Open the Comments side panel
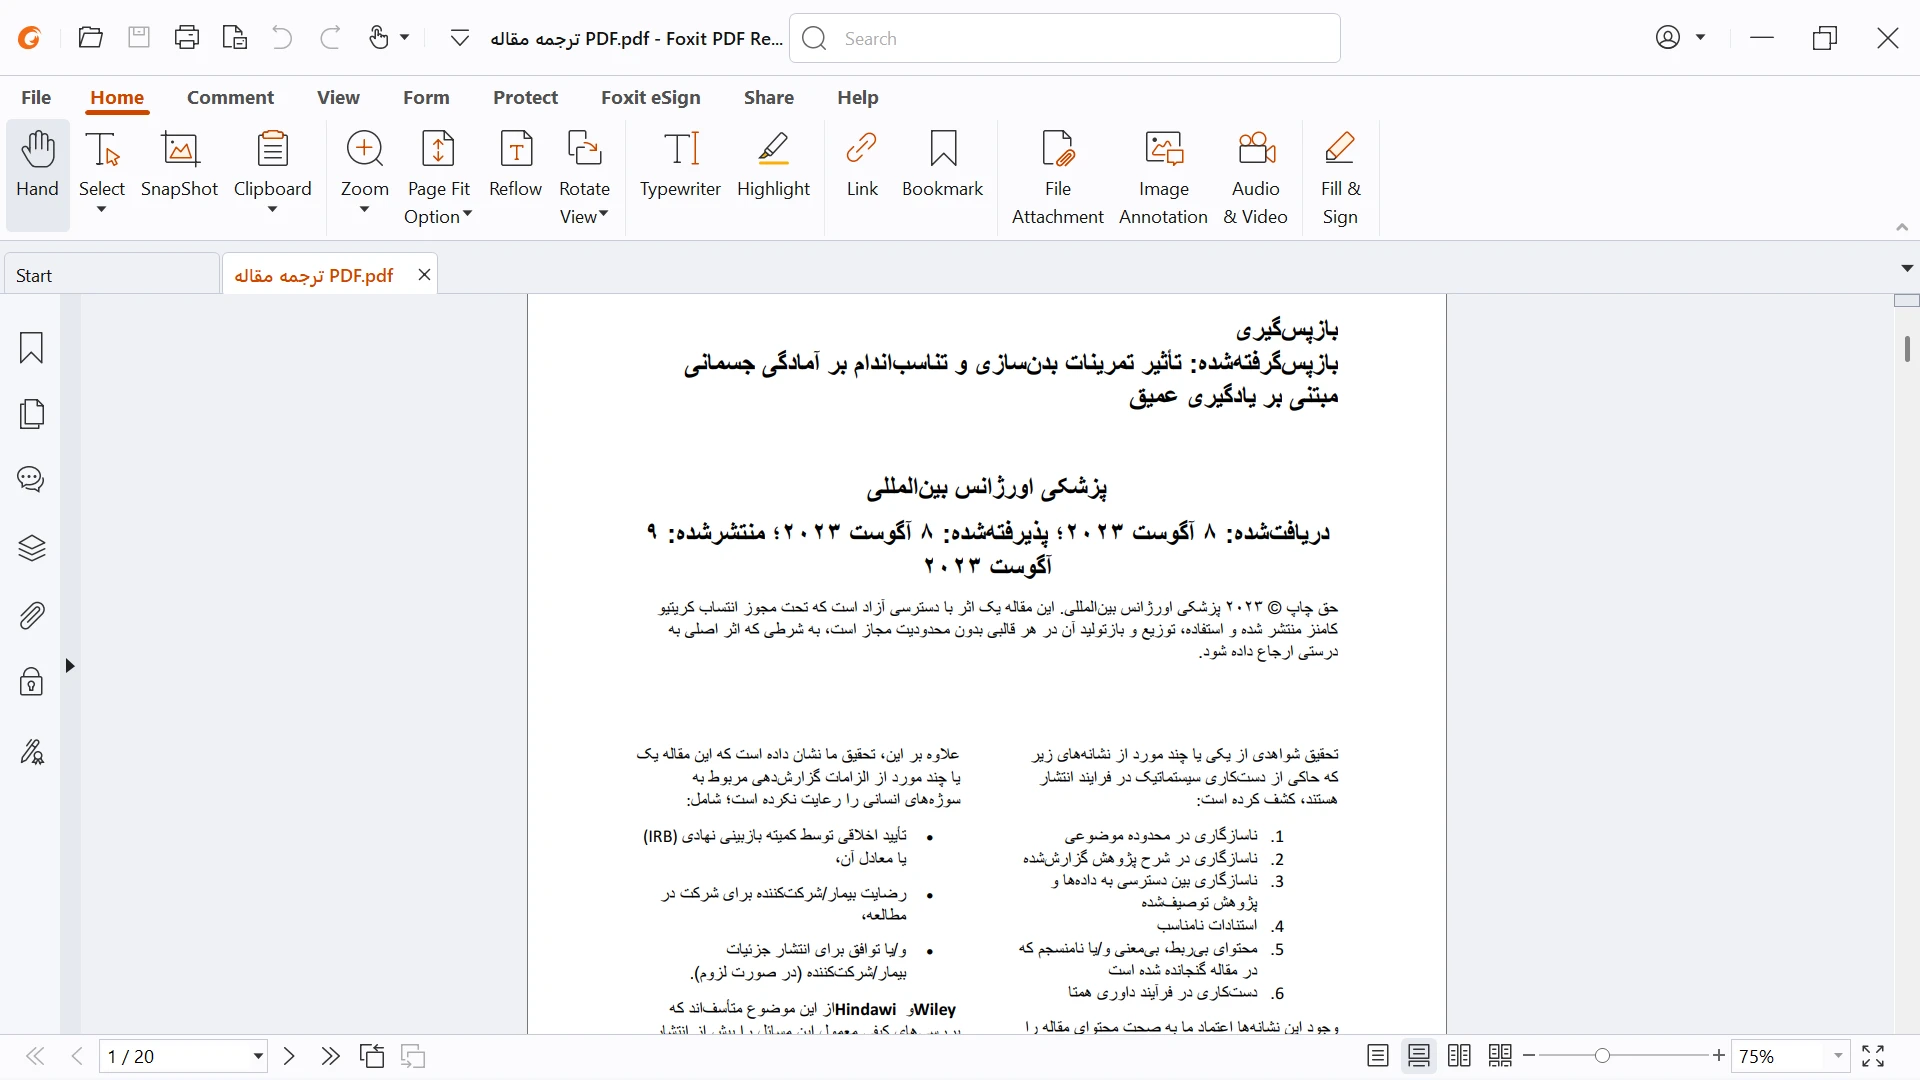This screenshot has height=1080, width=1920. (32, 480)
